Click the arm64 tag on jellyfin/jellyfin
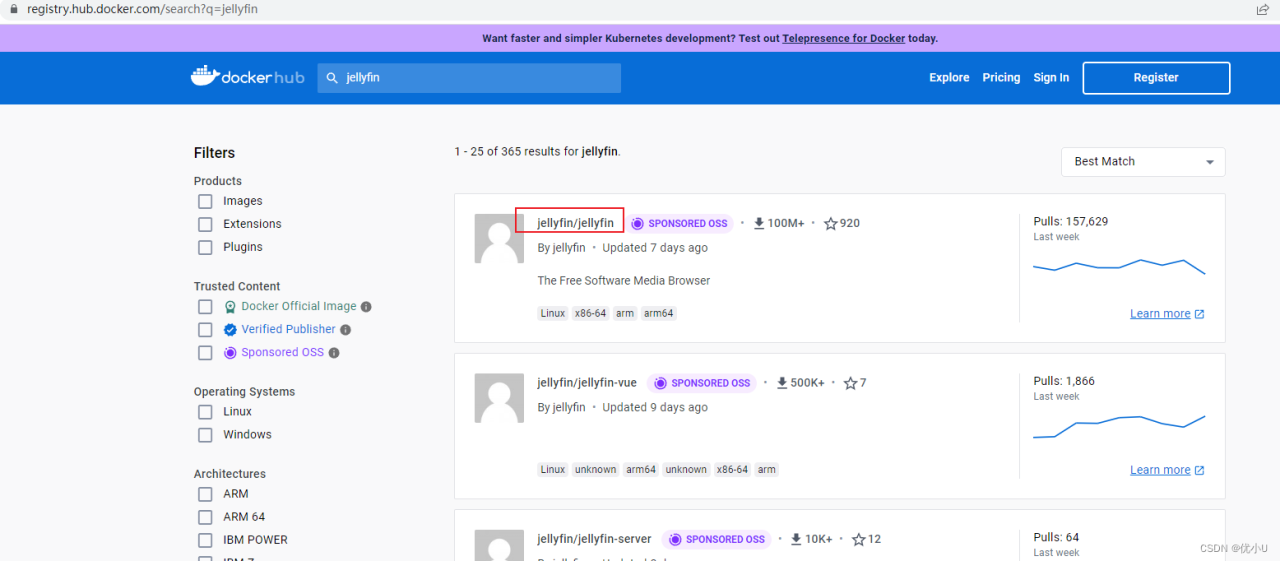This screenshot has width=1280, height=561. (x=659, y=314)
